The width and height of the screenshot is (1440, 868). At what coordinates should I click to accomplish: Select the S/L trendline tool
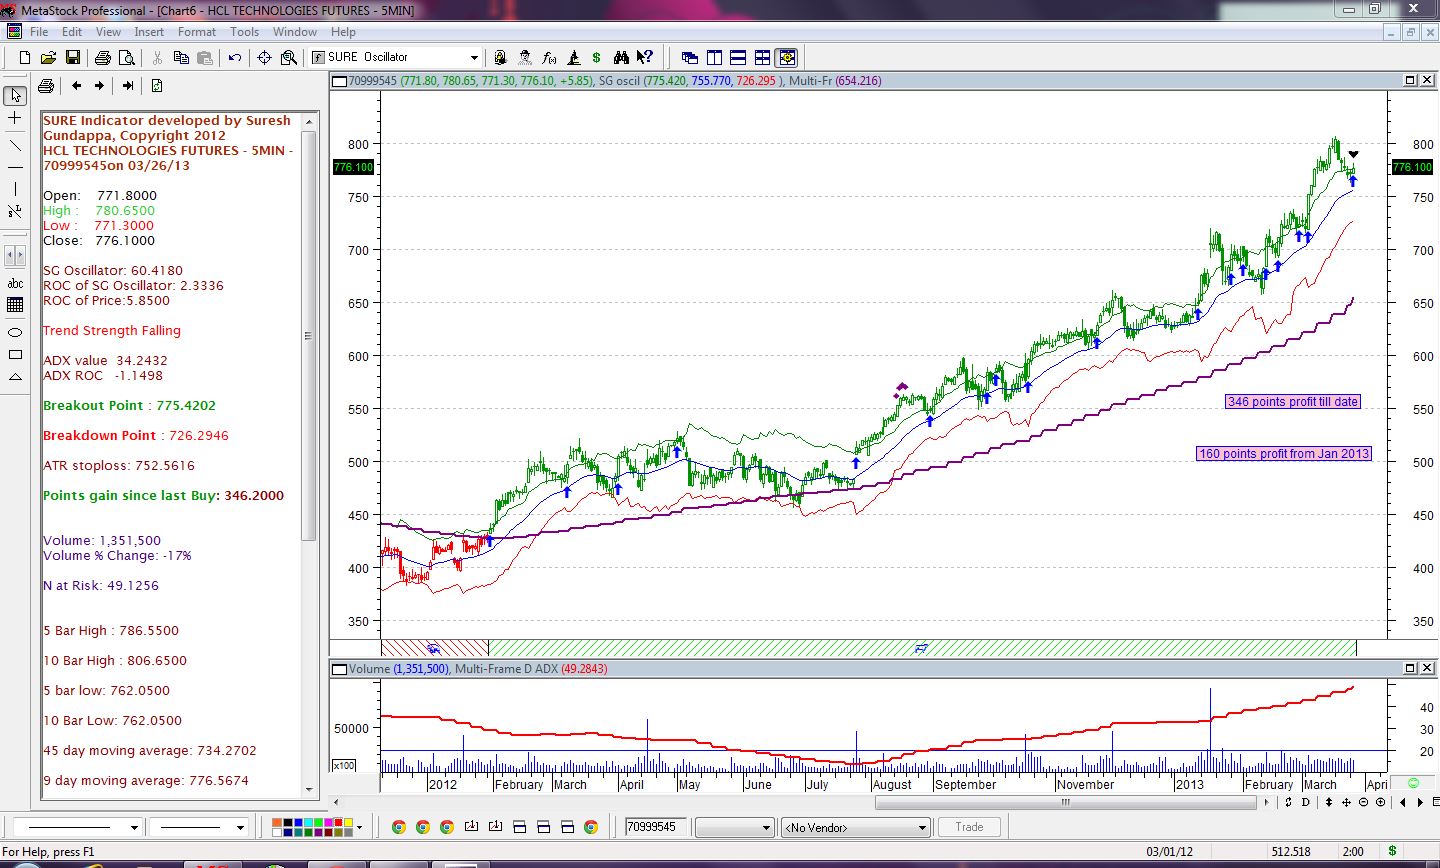(15, 211)
